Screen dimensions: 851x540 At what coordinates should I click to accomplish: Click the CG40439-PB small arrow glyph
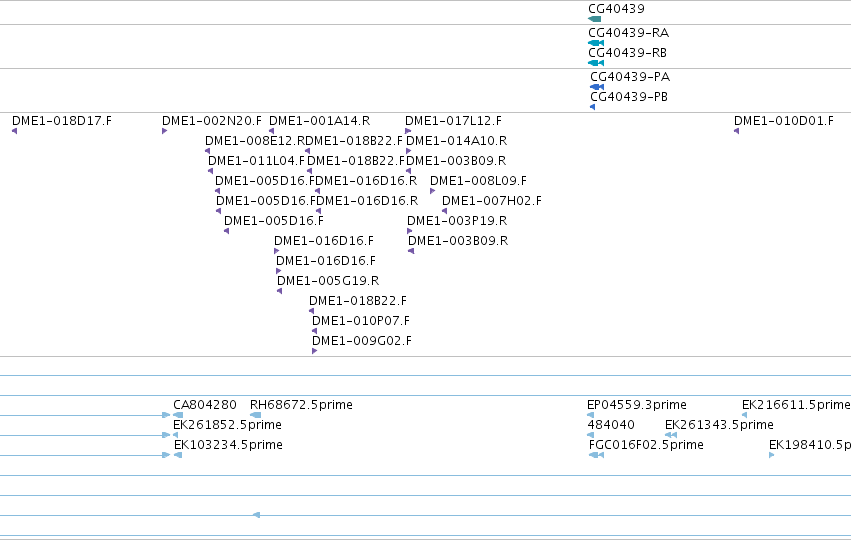593,107
